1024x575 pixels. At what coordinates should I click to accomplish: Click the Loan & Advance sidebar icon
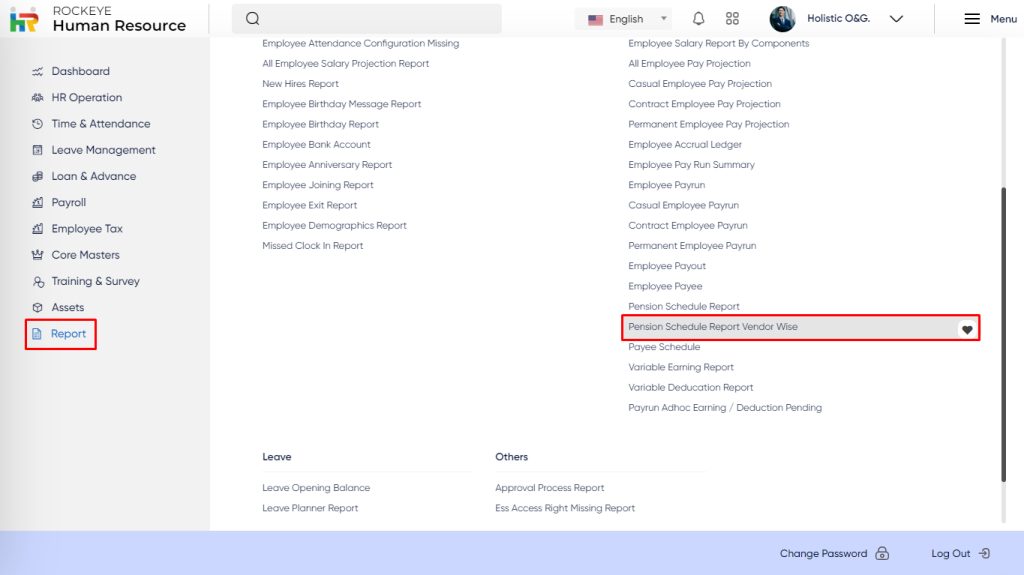click(37, 176)
